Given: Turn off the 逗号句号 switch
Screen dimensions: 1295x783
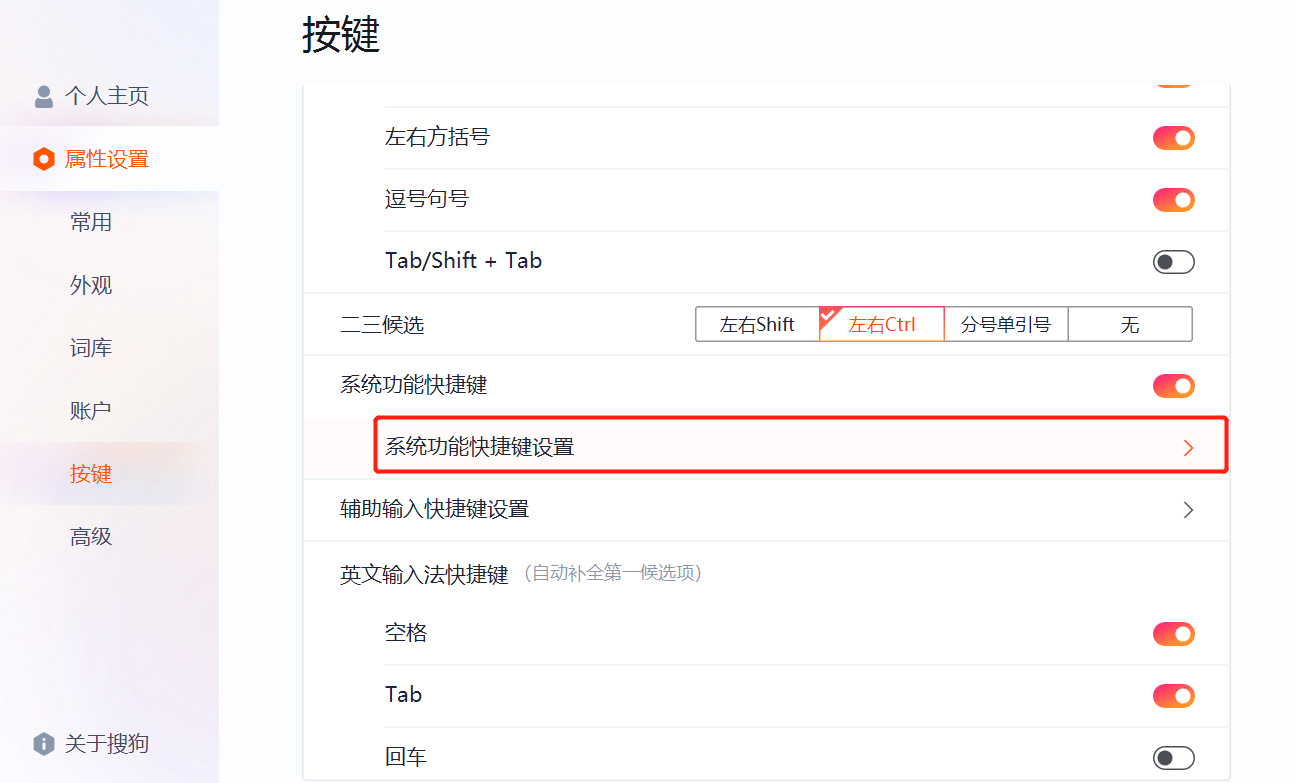Looking at the screenshot, I should click(x=1173, y=199).
